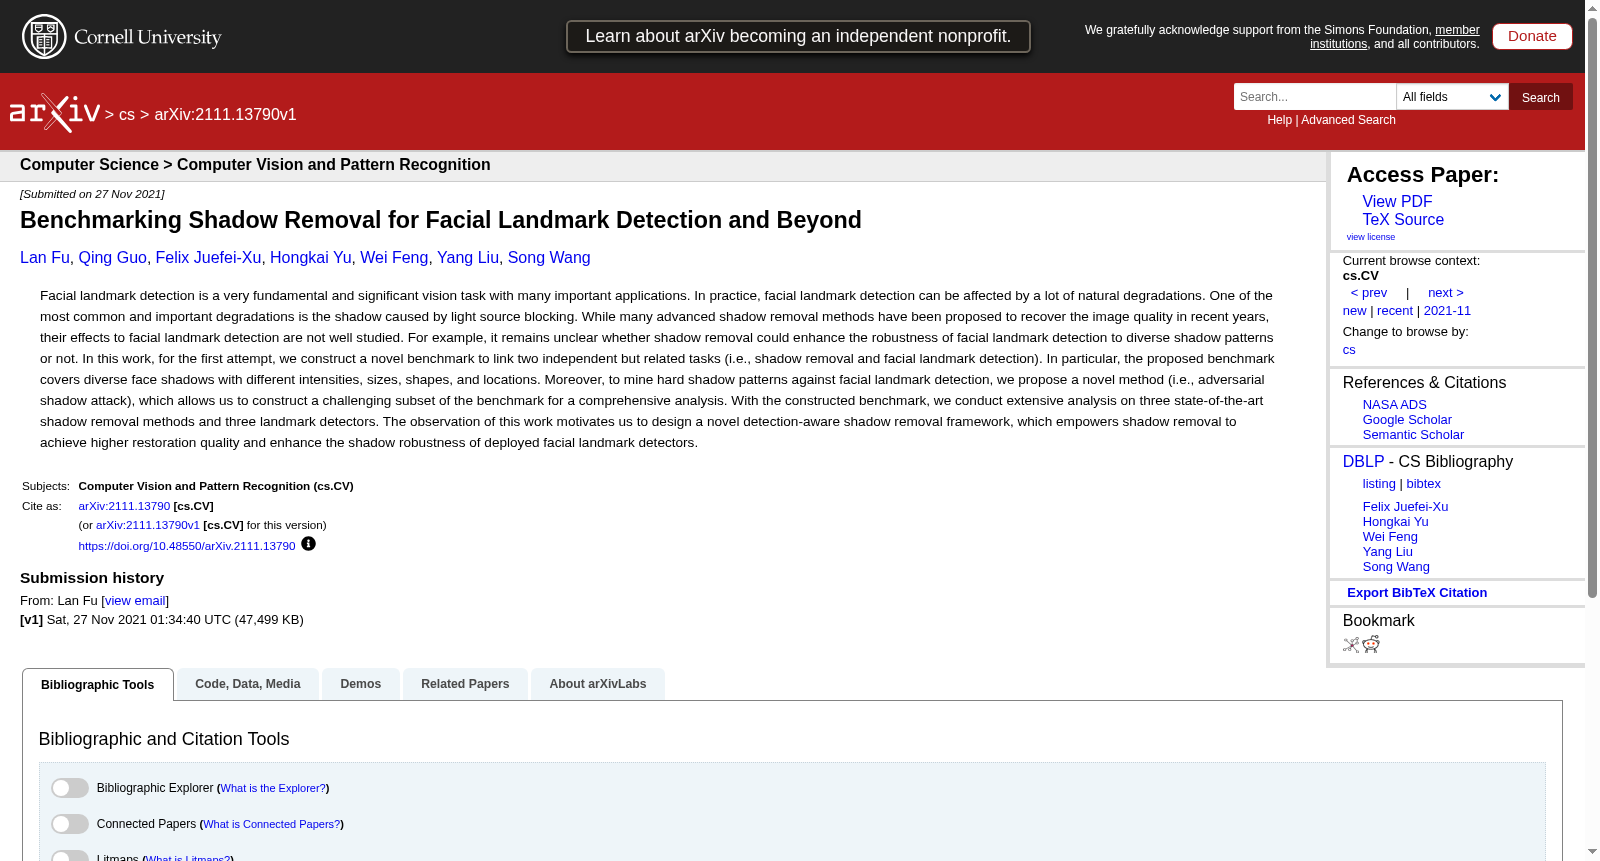
Task: Focus the Search input field
Action: click(x=1315, y=97)
